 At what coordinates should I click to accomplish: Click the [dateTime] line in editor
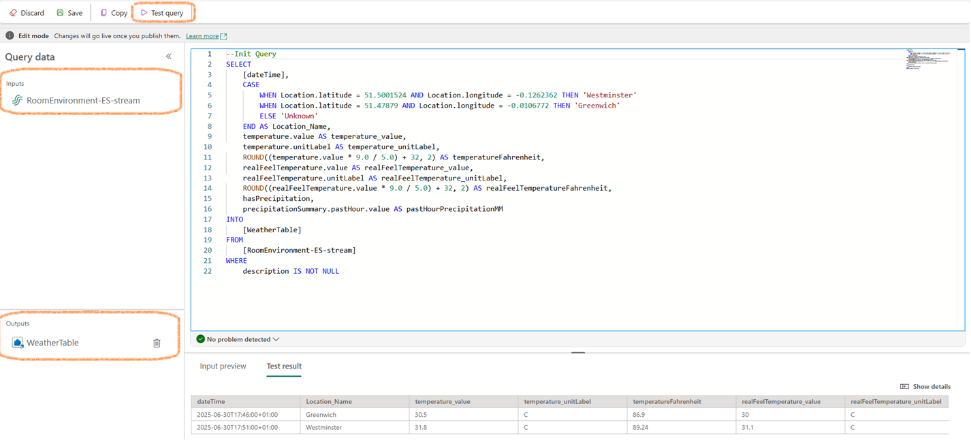[x=266, y=74]
